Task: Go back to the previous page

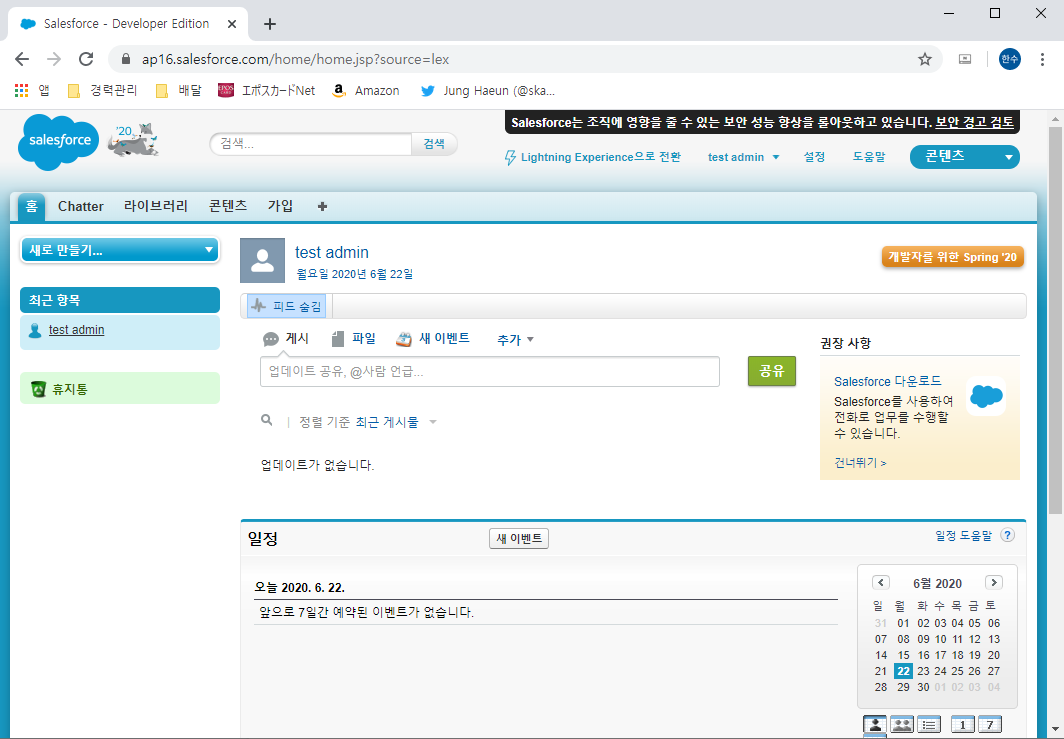Action: click(x=22, y=59)
